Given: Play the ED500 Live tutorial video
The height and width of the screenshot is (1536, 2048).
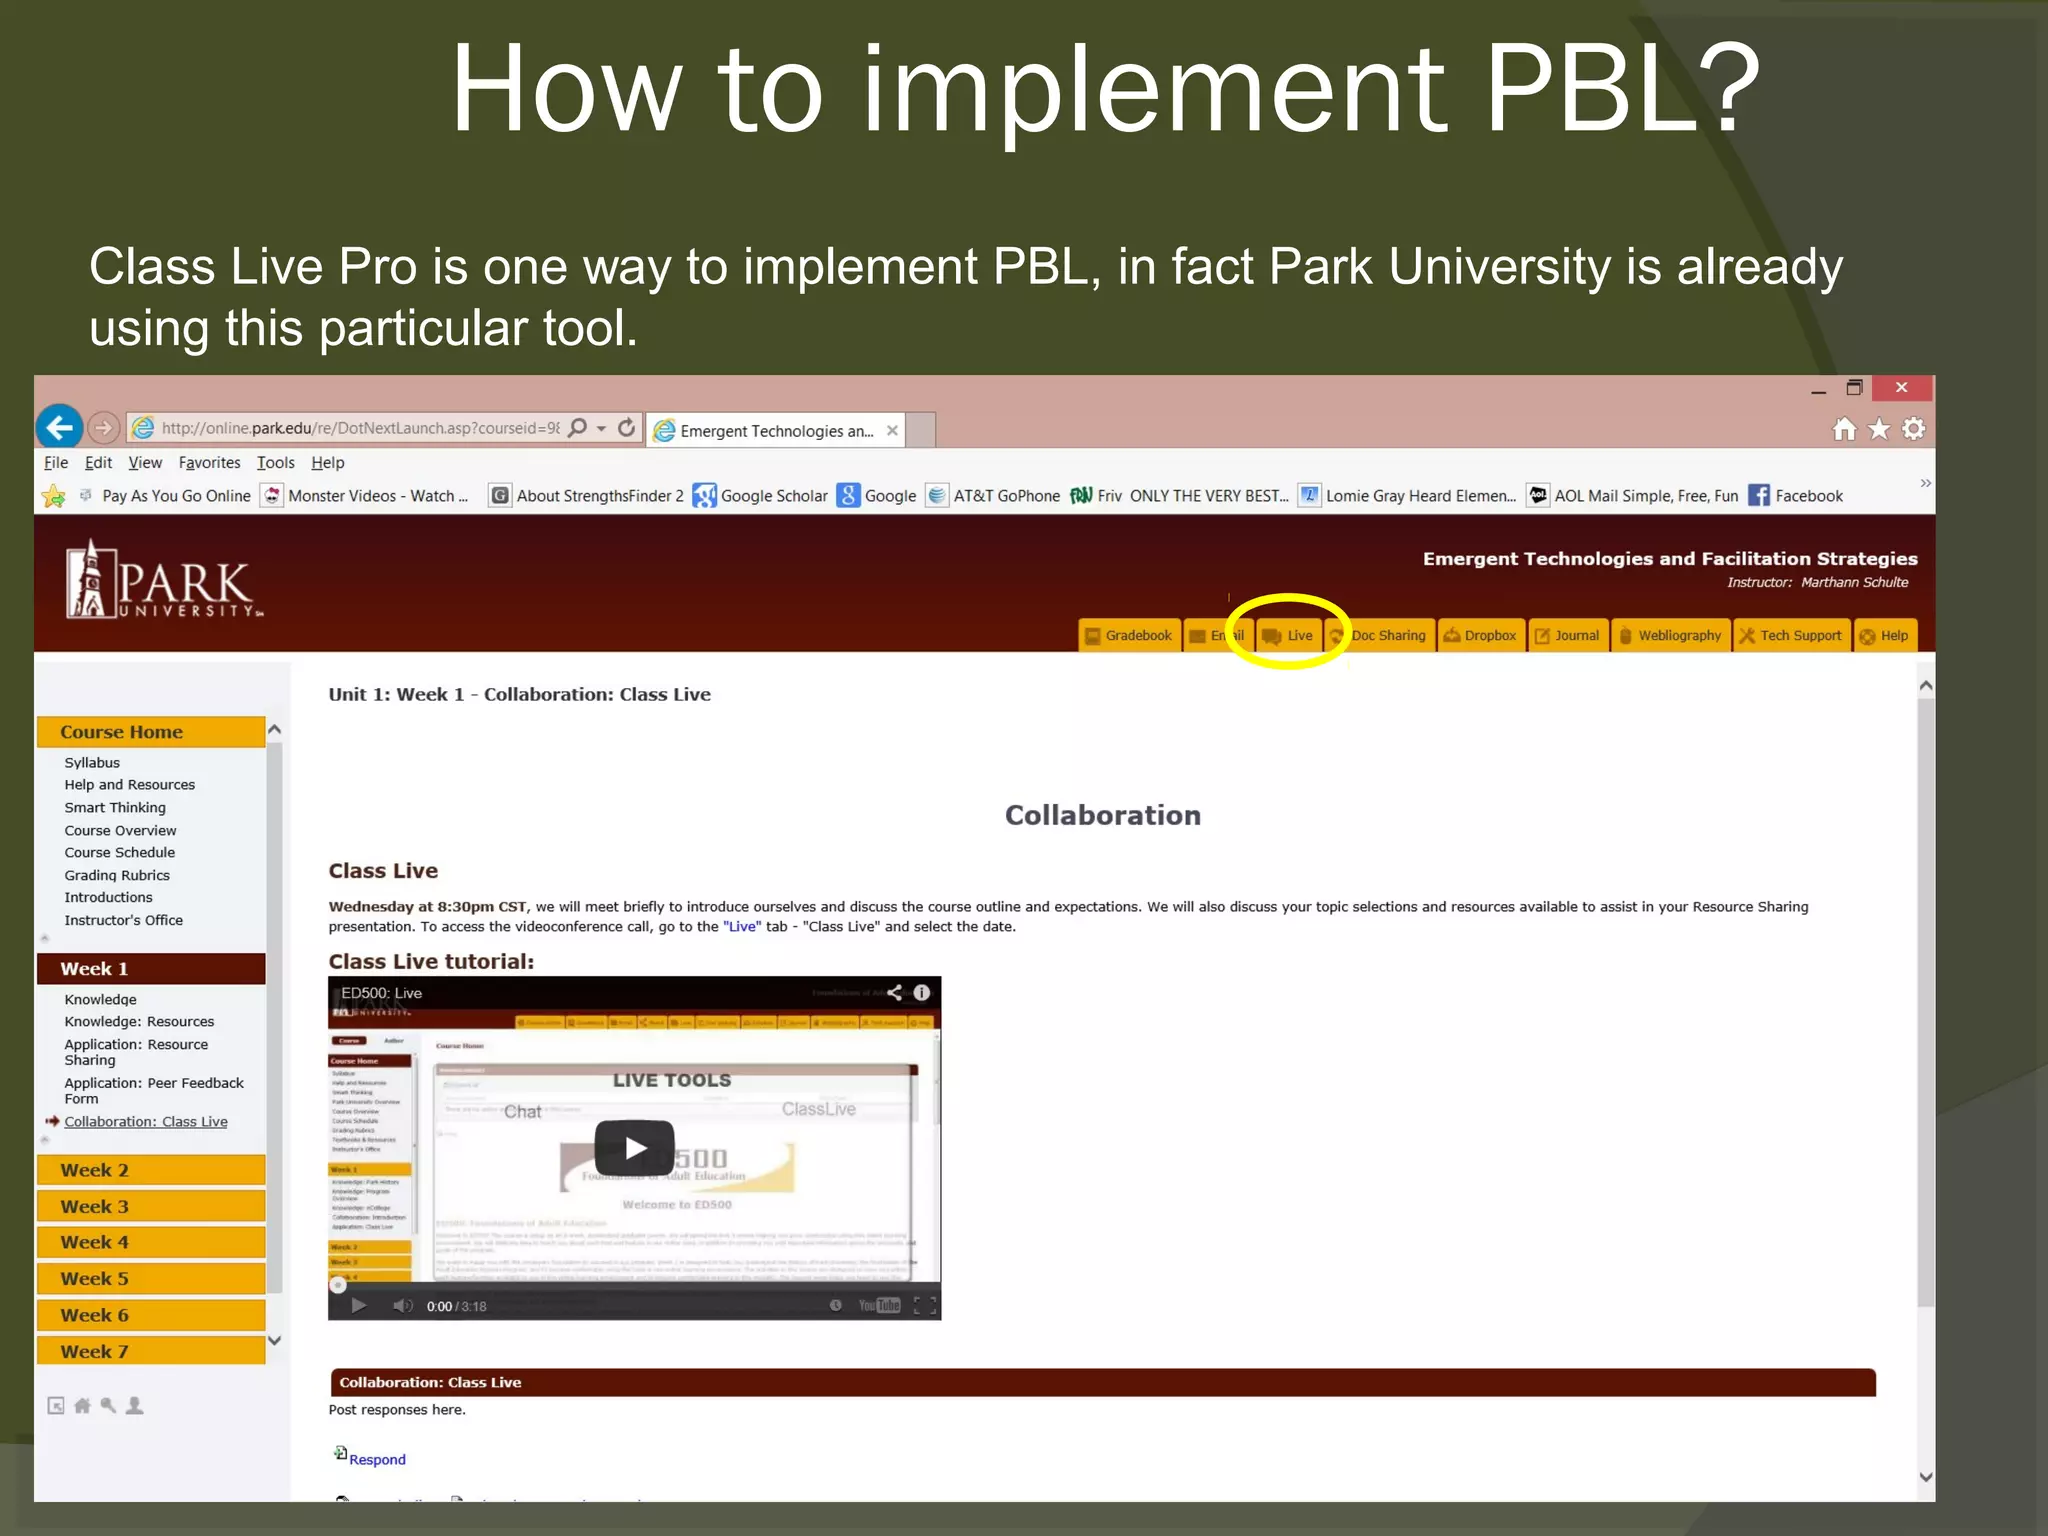Looking at the screenshot, I should click(x=634, y=1148).
